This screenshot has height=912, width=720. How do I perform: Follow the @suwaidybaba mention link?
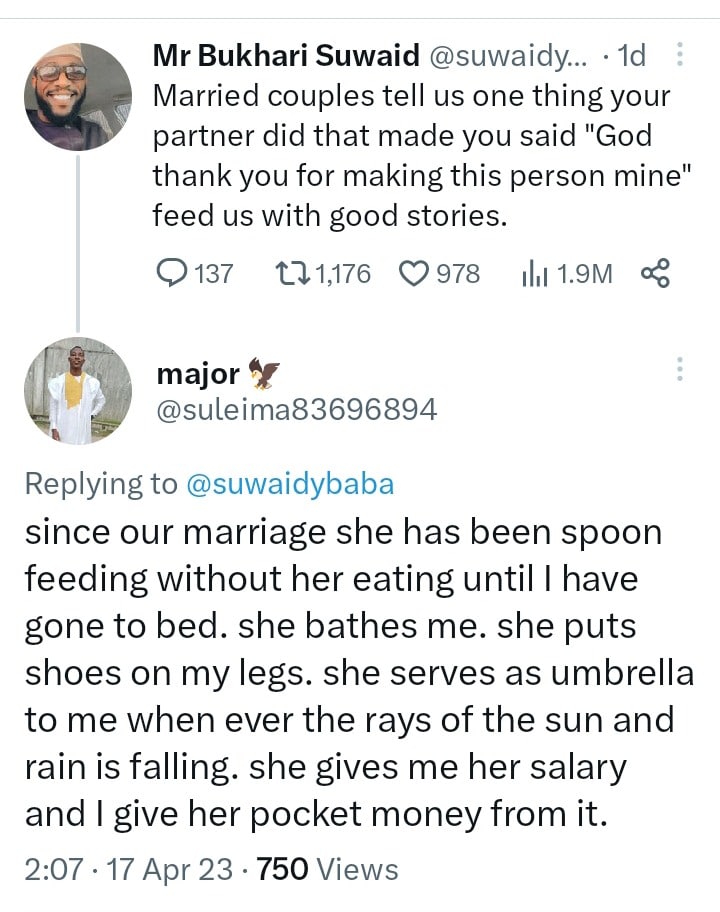(290, 484)
